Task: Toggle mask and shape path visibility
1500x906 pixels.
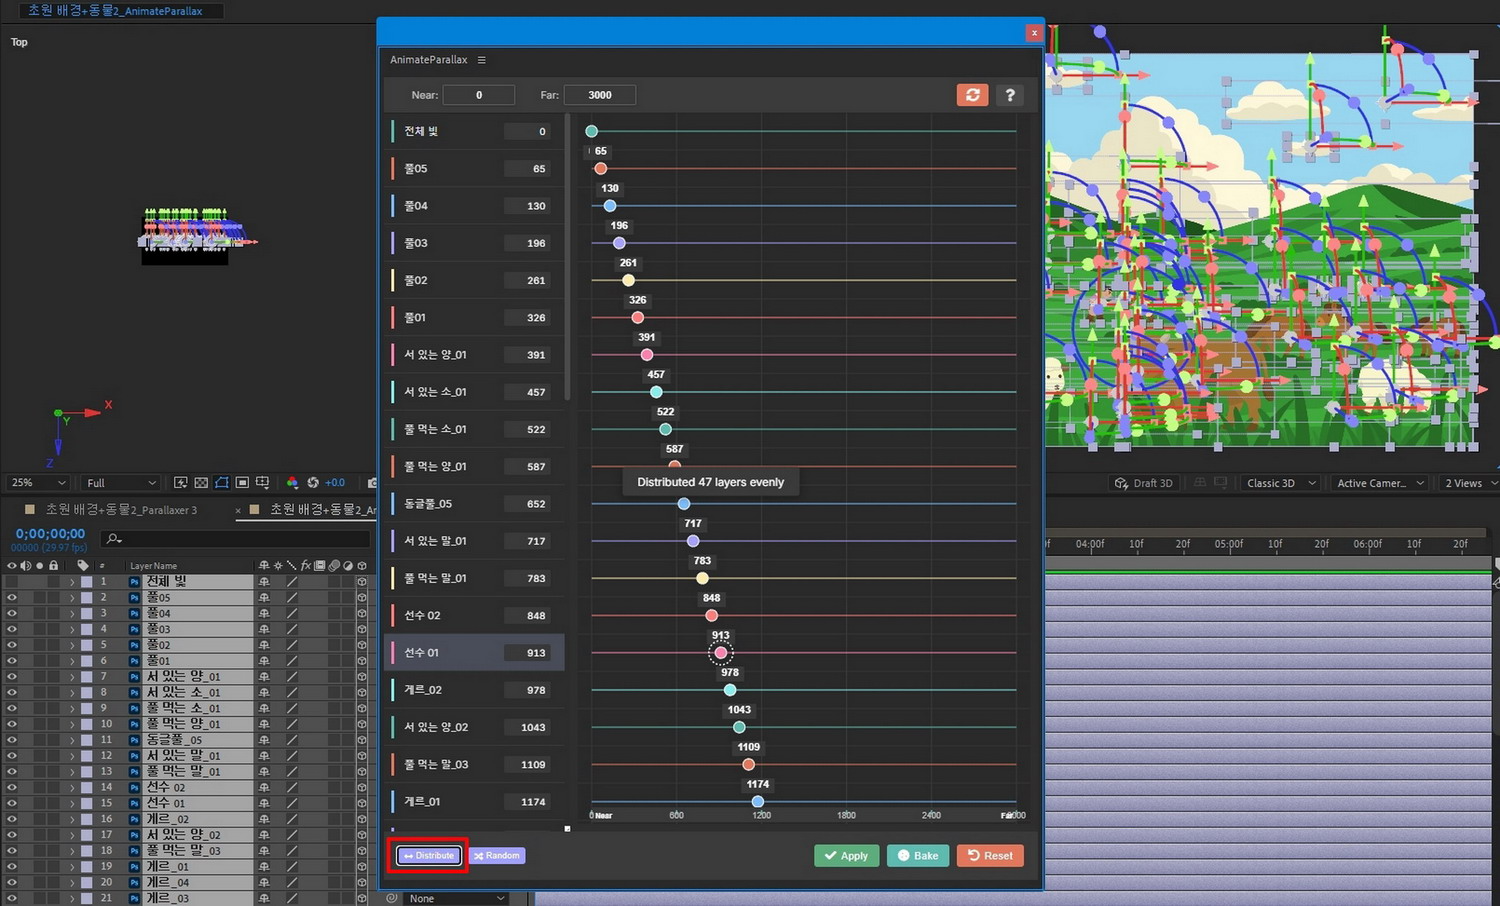Action: [x=221, y=483]
